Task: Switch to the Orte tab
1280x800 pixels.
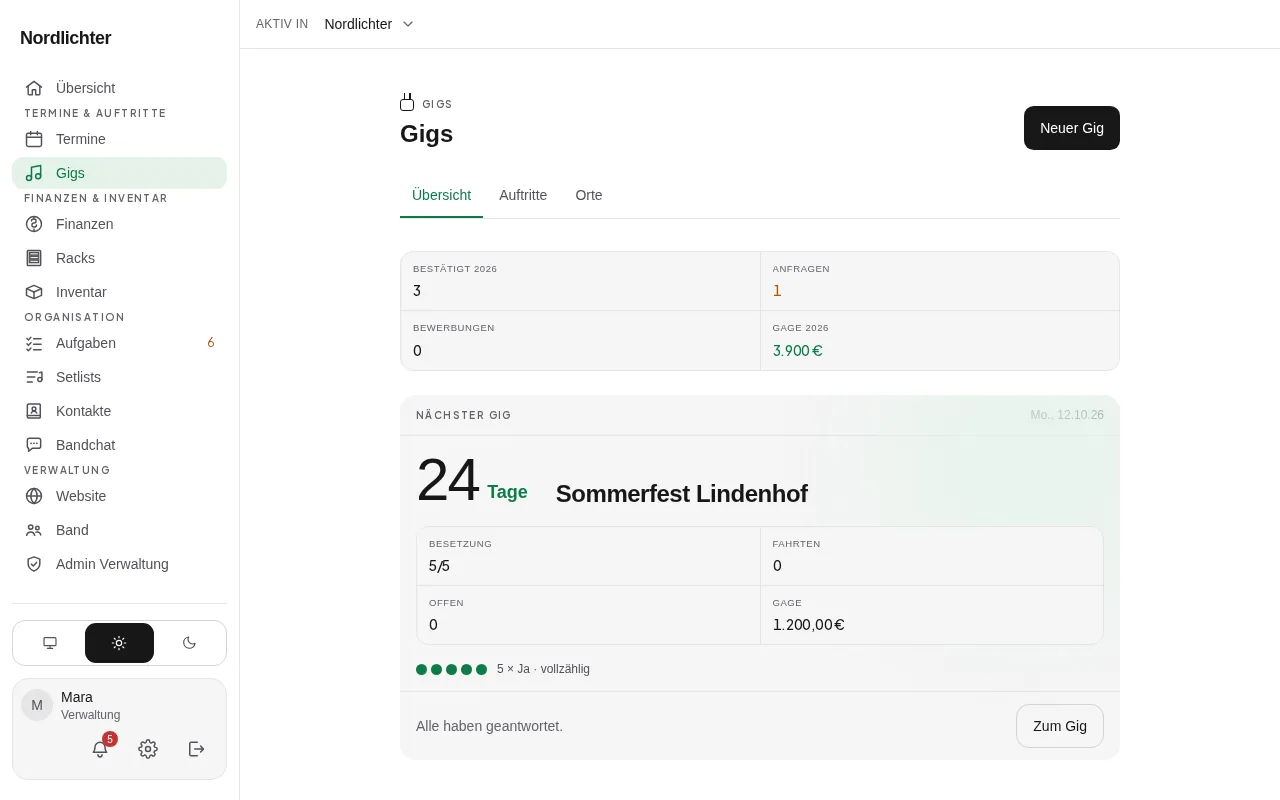Action: (x=589, y=195)
